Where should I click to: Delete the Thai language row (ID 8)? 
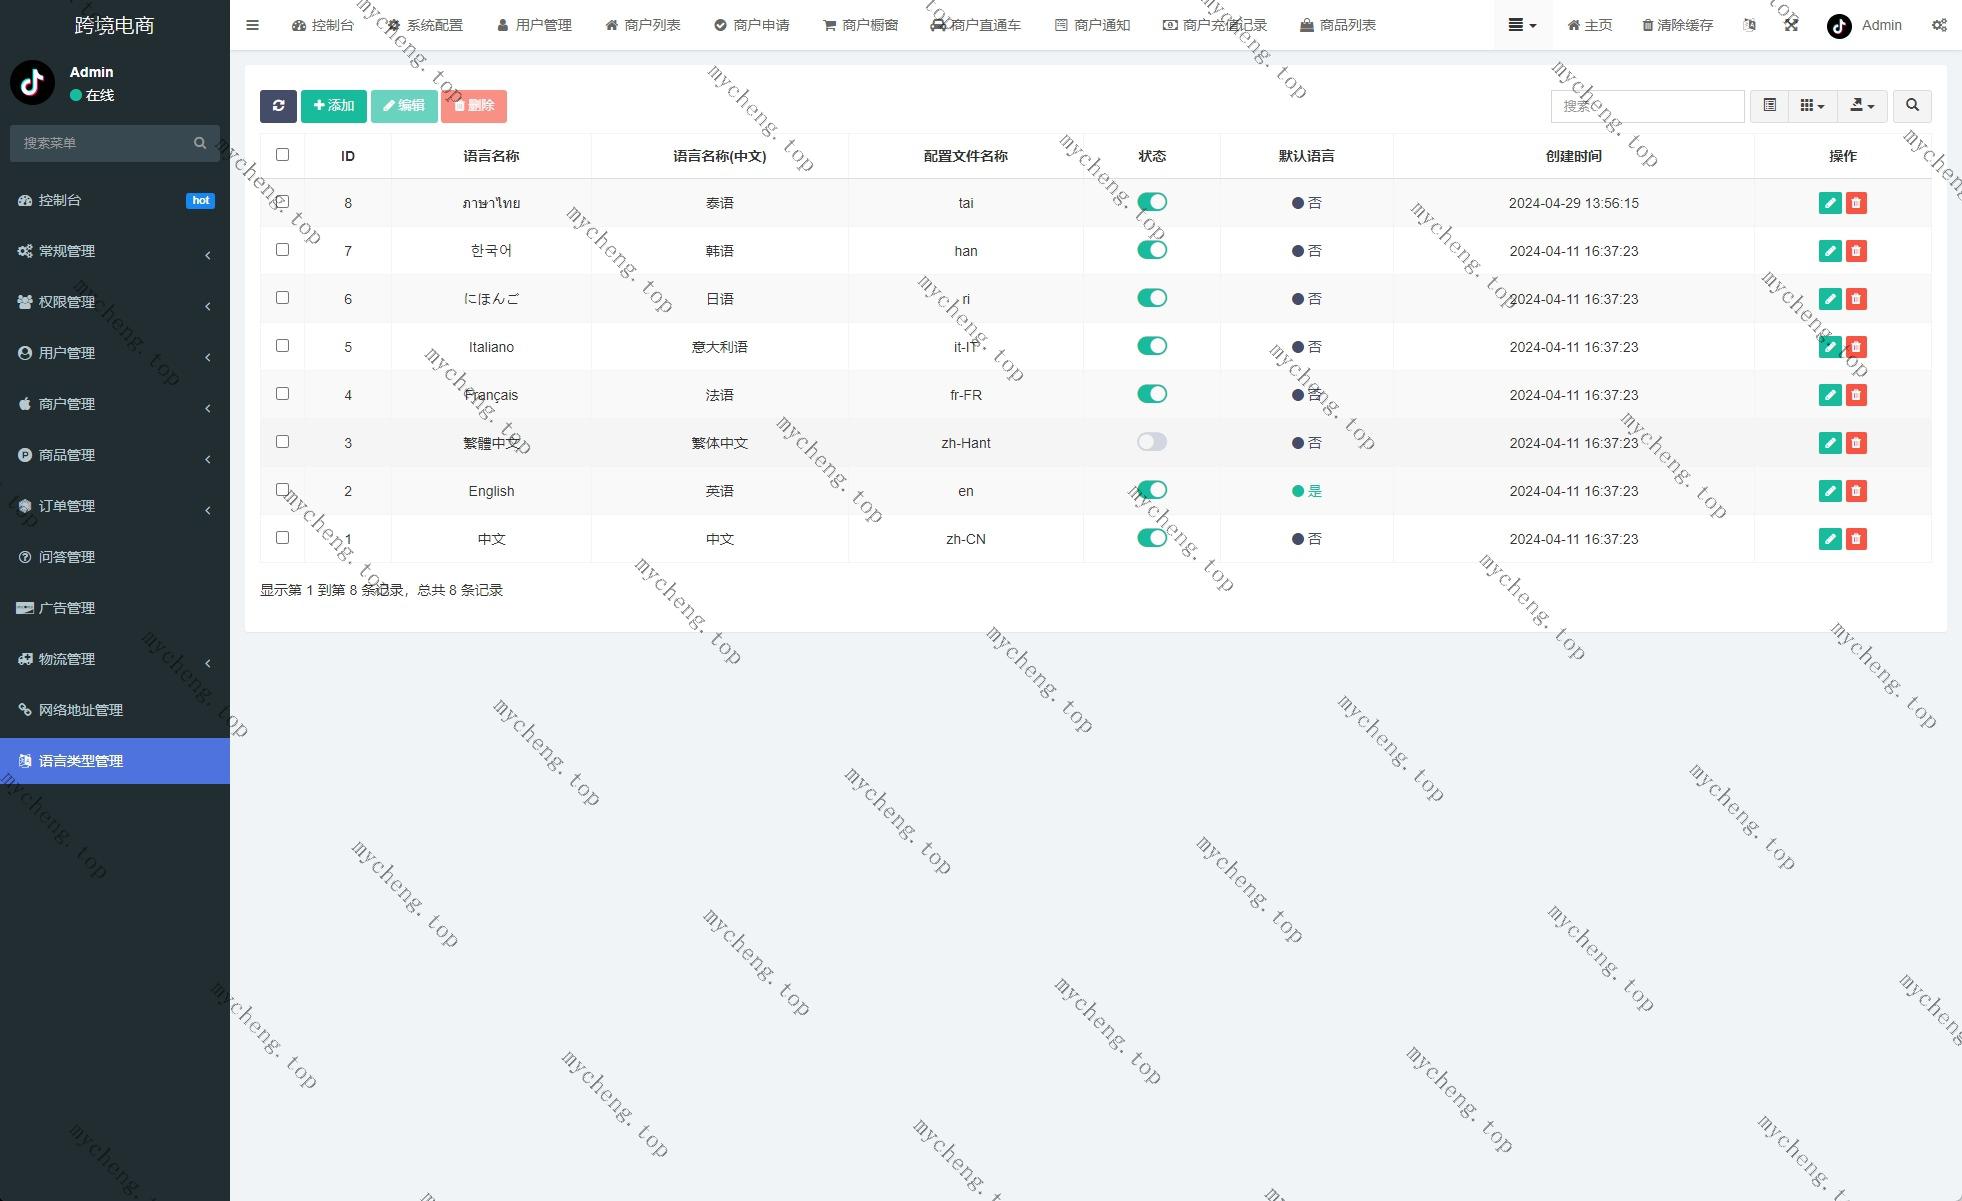[x=1856, y=203]
